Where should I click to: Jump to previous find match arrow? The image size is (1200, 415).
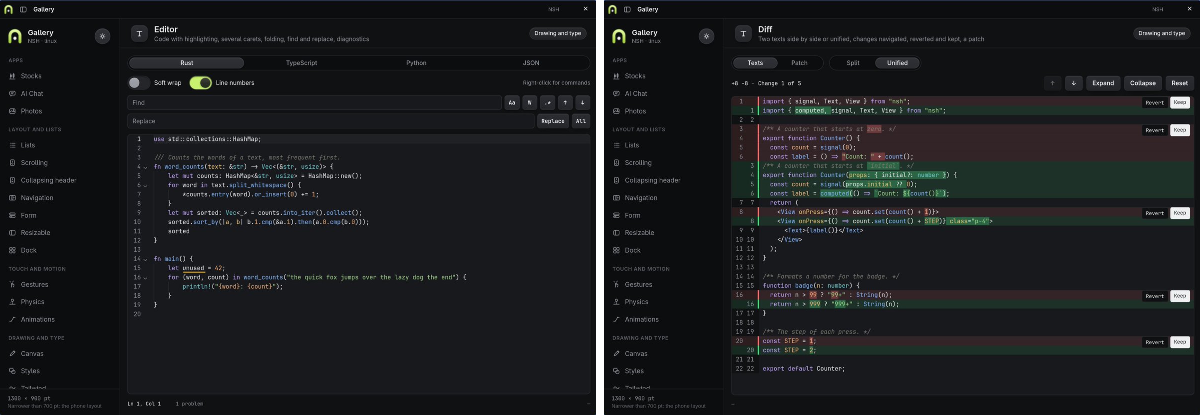click(565, 102)
